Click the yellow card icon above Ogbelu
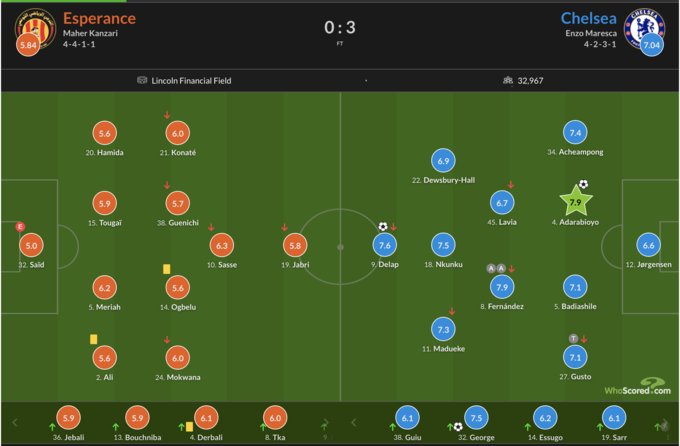The width and height of the screenshot is (680, 446). [166, 268]
